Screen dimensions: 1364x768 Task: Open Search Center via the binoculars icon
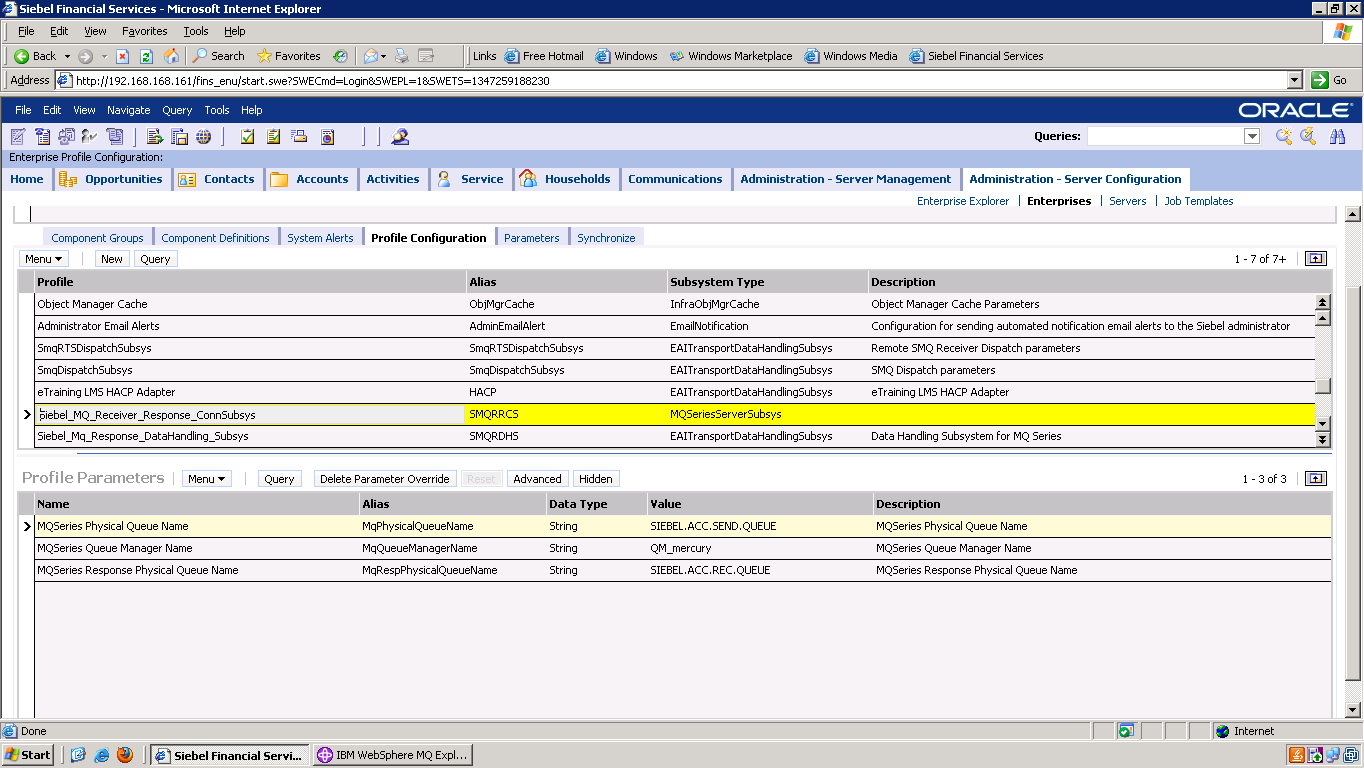tap(1337, 137)
